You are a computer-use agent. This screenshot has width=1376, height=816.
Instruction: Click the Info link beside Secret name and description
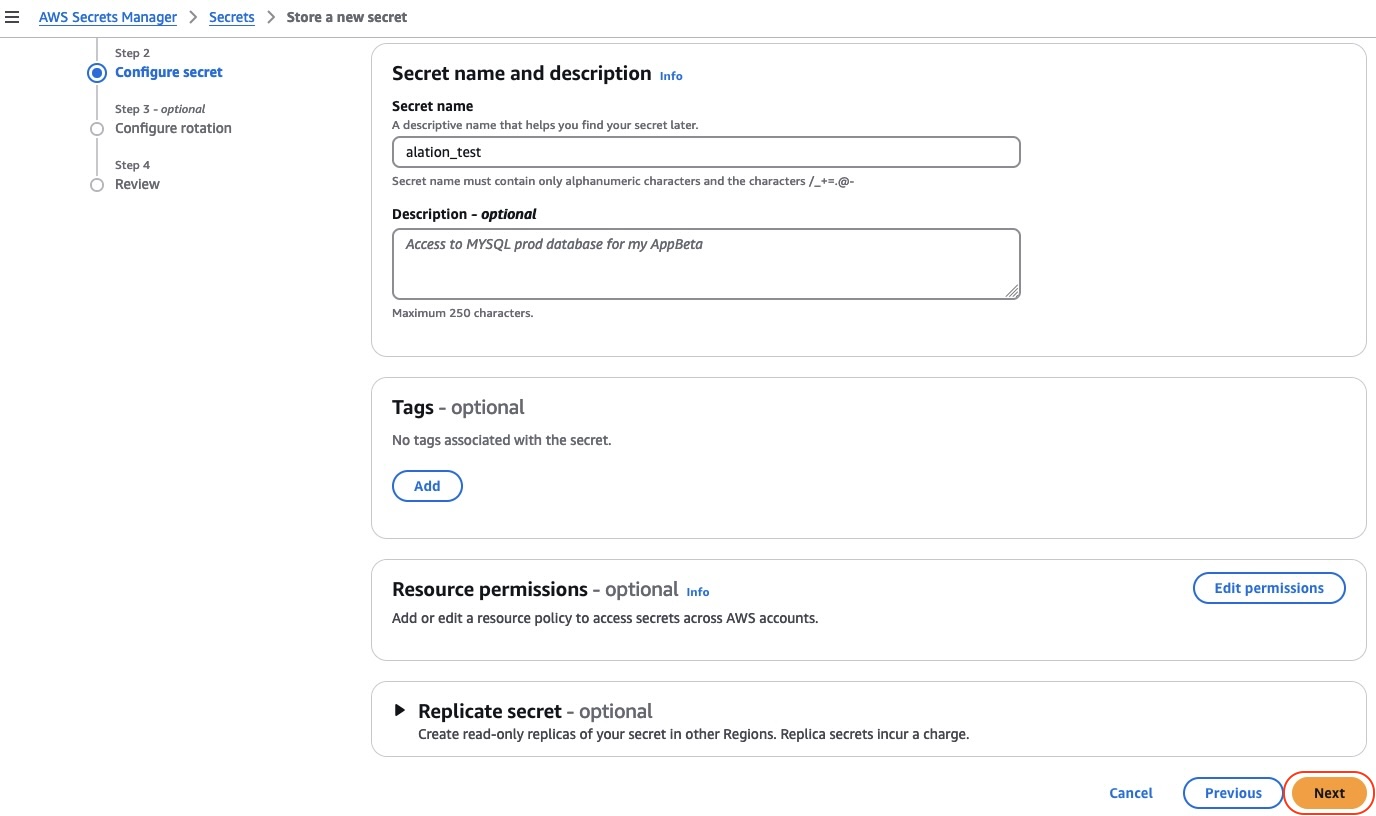671,76
